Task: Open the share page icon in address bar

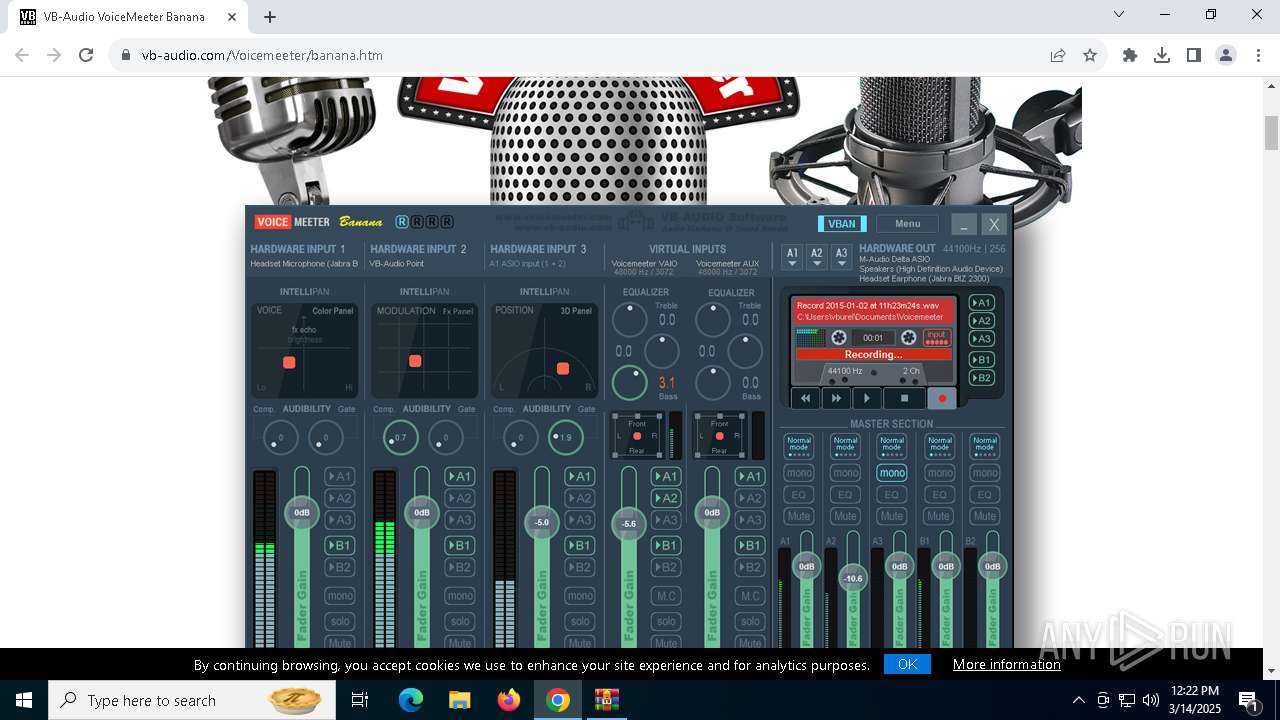Action: point(1058,55)
